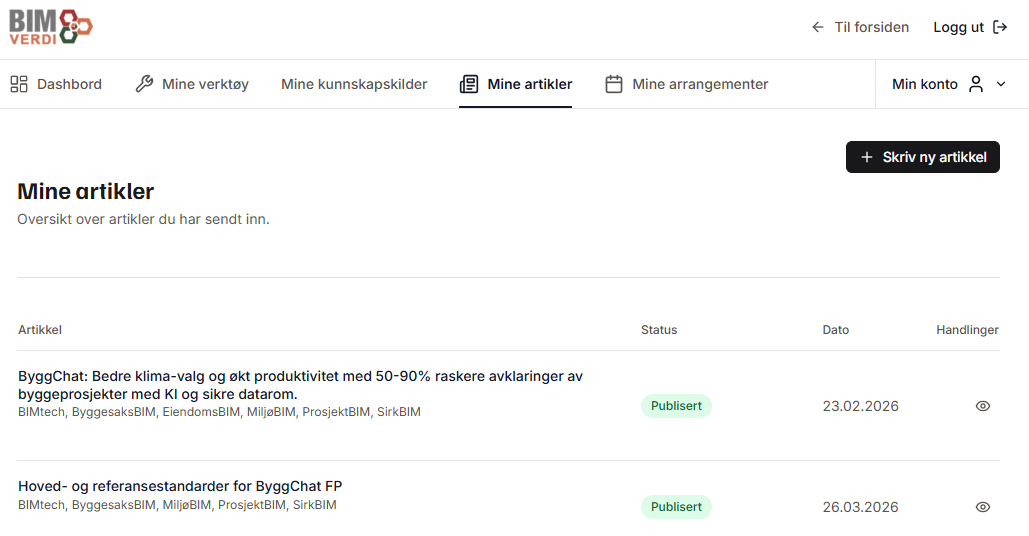
Task: Follow the Til forsiden link
Action: (x=860, y=27)
